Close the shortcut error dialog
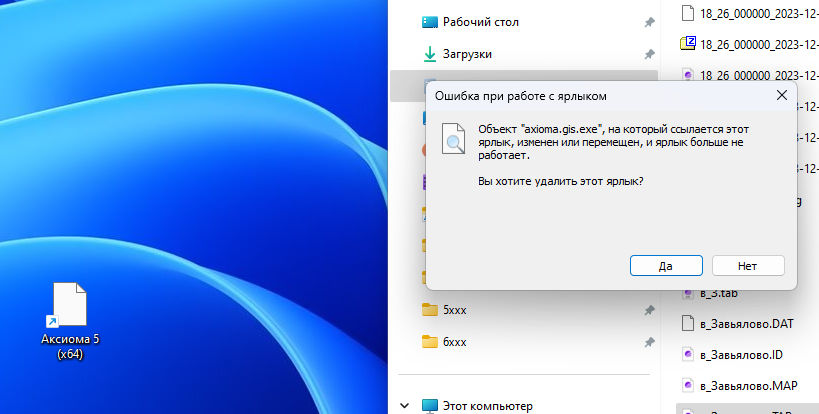Screen dimensions: 819x414 click(781, 96)
